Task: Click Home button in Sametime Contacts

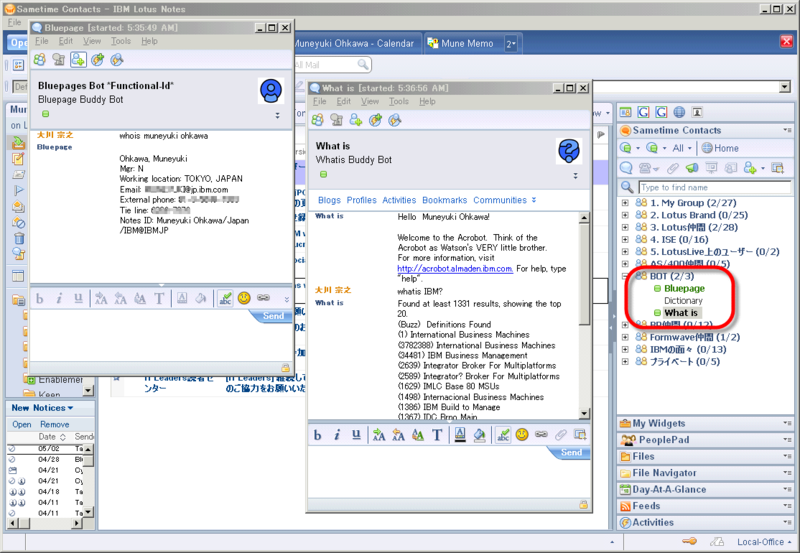Action: (x=720, y=148)
